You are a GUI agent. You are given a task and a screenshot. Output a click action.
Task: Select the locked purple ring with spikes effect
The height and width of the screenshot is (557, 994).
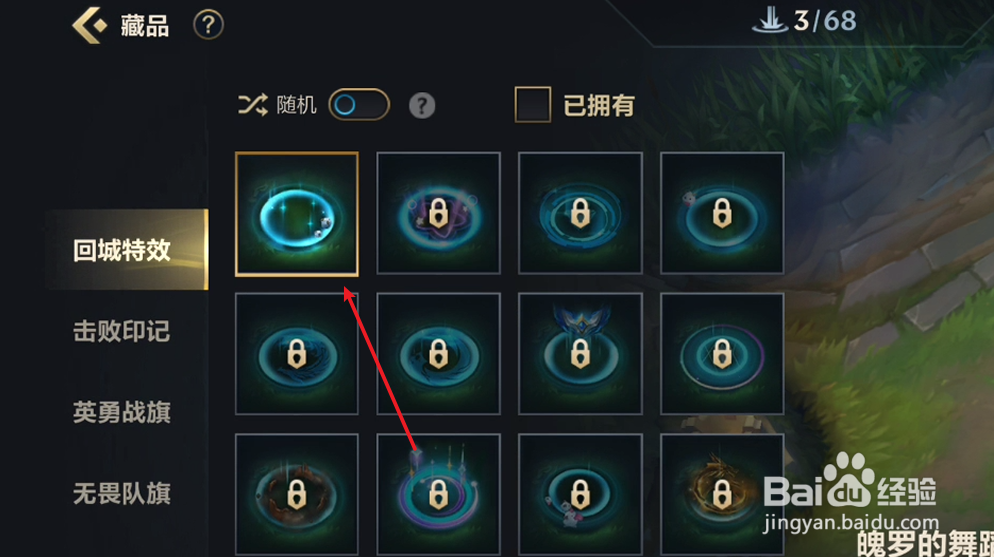[x=439, y=495]
